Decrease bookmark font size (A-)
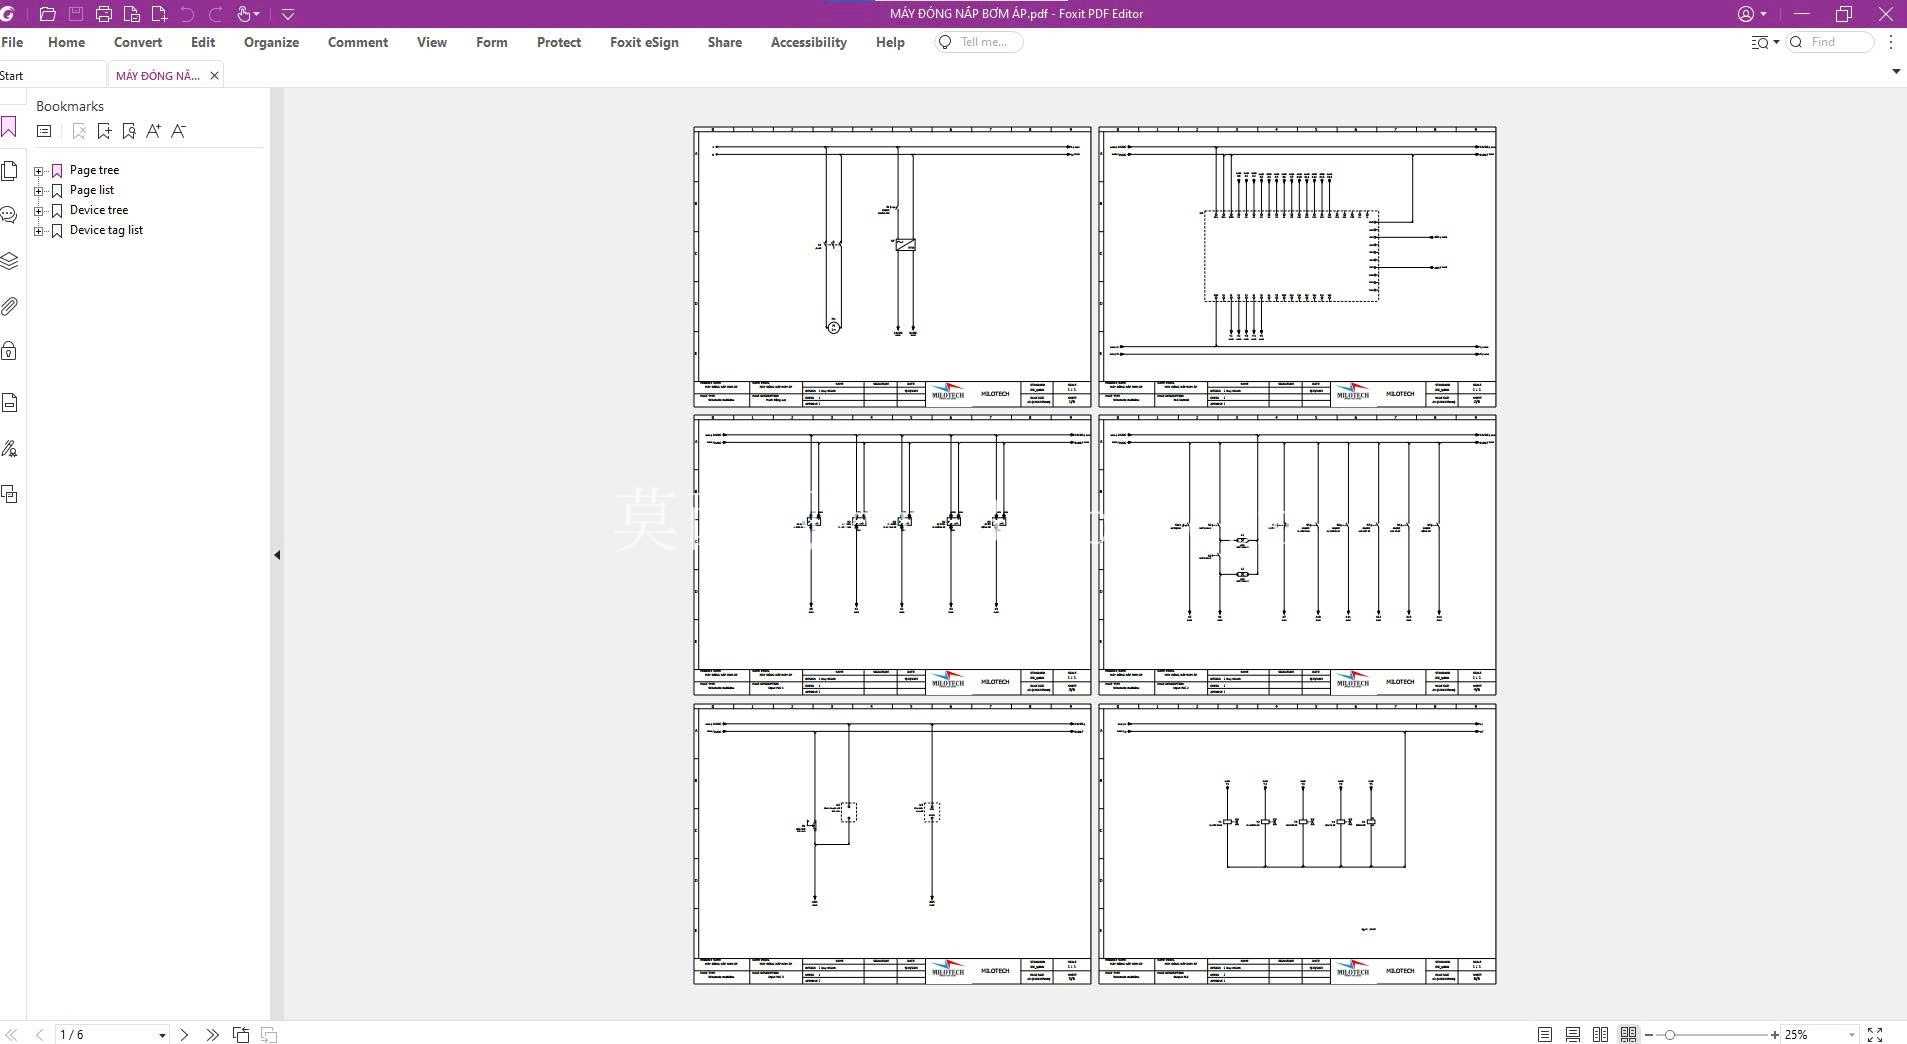 point(178,131)
